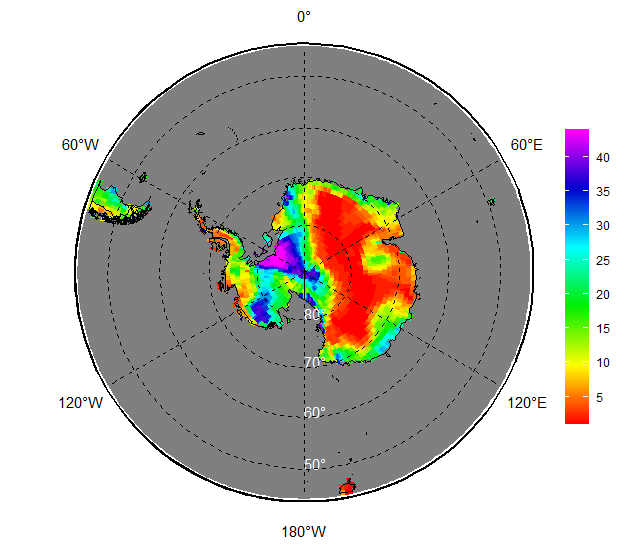Click the magenta region near the pole

(x=278, y=255)
